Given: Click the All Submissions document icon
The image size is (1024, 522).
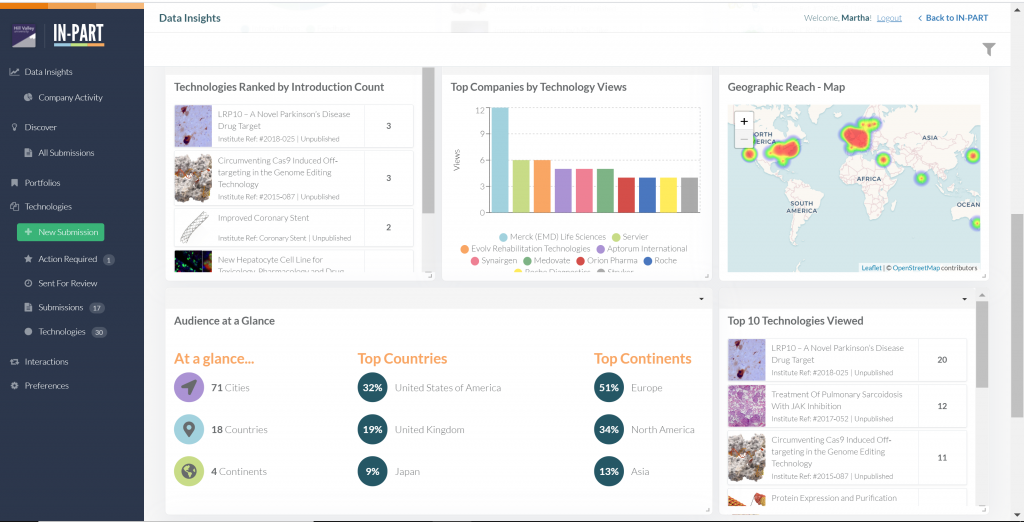Looking at the screenshot, I should (x=28, y=153).
